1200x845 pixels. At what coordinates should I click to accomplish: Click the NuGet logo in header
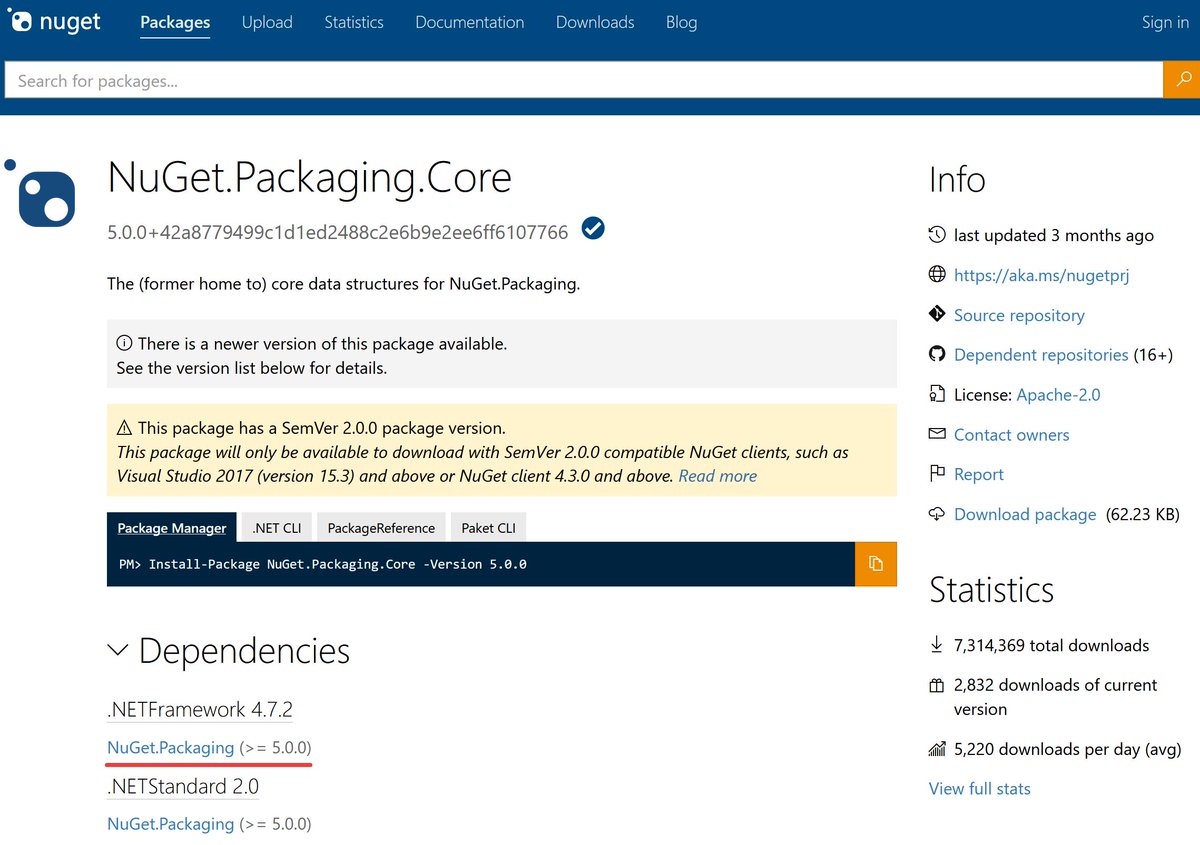pos(54,21)
